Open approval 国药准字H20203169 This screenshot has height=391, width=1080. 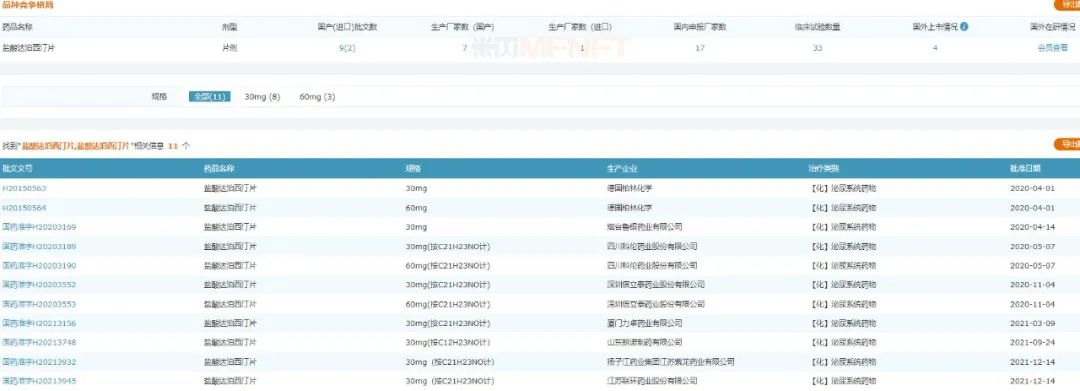(39, 226)
